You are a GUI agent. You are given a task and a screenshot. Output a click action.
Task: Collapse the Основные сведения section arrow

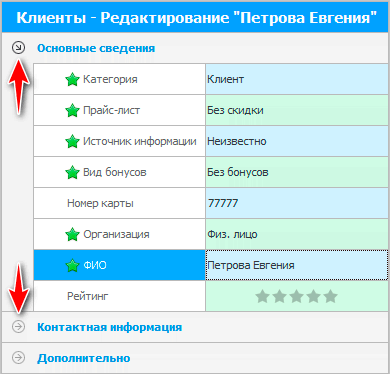18,48
